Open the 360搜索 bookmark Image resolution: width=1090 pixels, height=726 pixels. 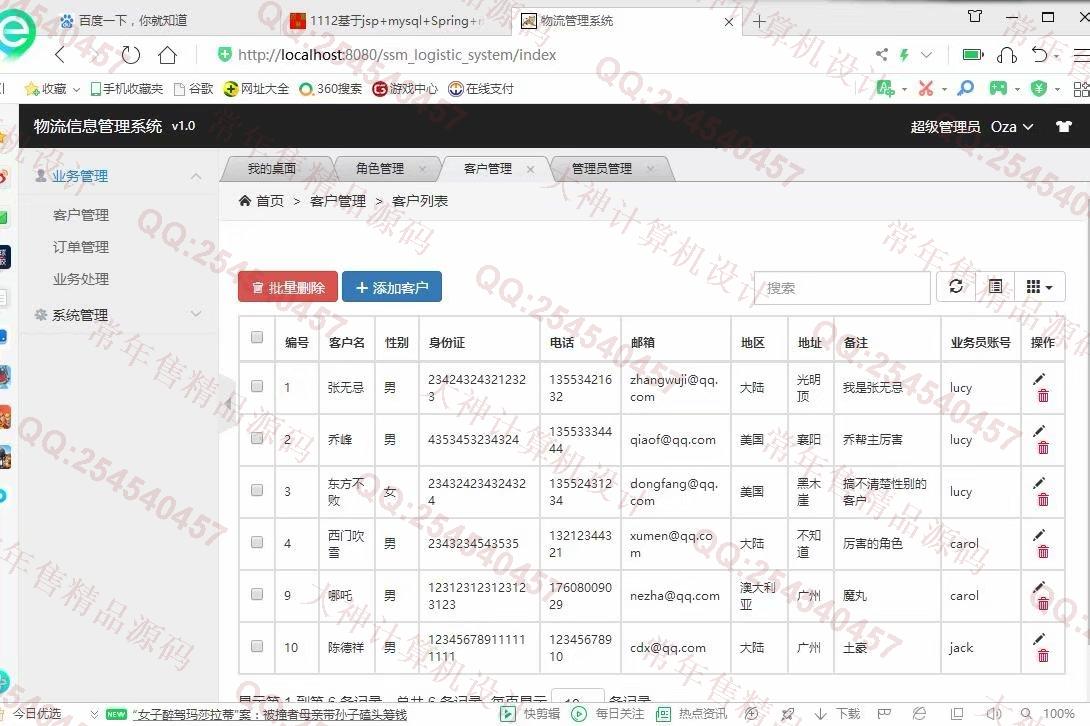click(331, 89)
